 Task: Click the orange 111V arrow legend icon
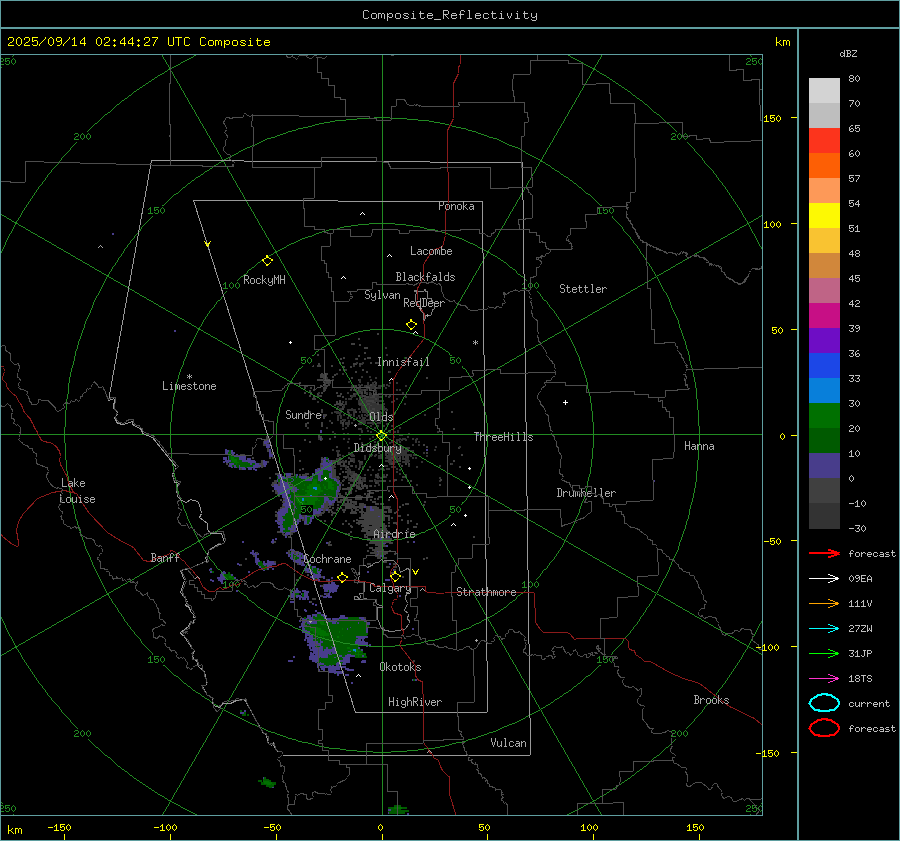click(824, 603)
